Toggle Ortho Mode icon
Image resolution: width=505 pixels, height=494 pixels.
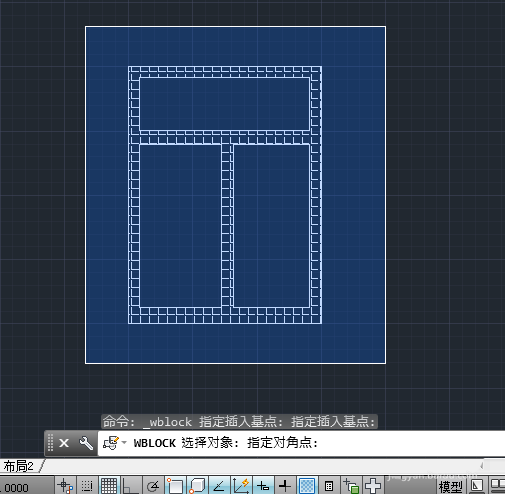[x=131, y=486]
